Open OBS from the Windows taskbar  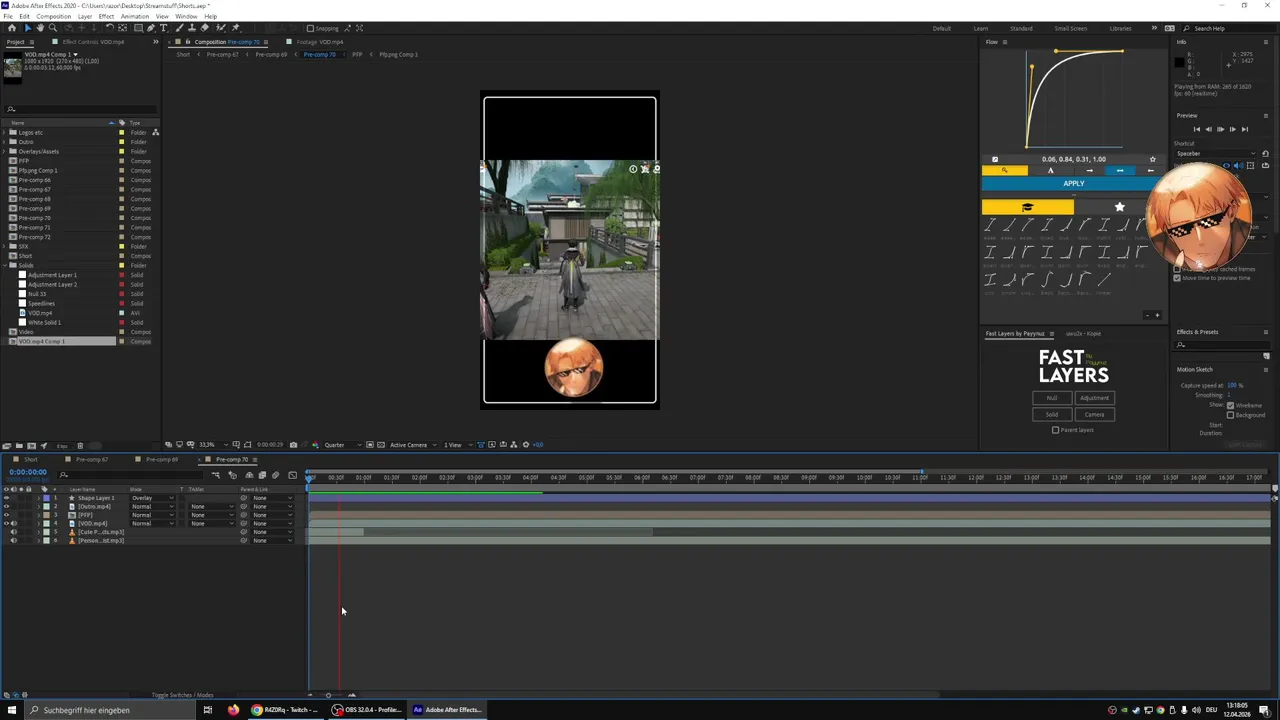(368, 710)
